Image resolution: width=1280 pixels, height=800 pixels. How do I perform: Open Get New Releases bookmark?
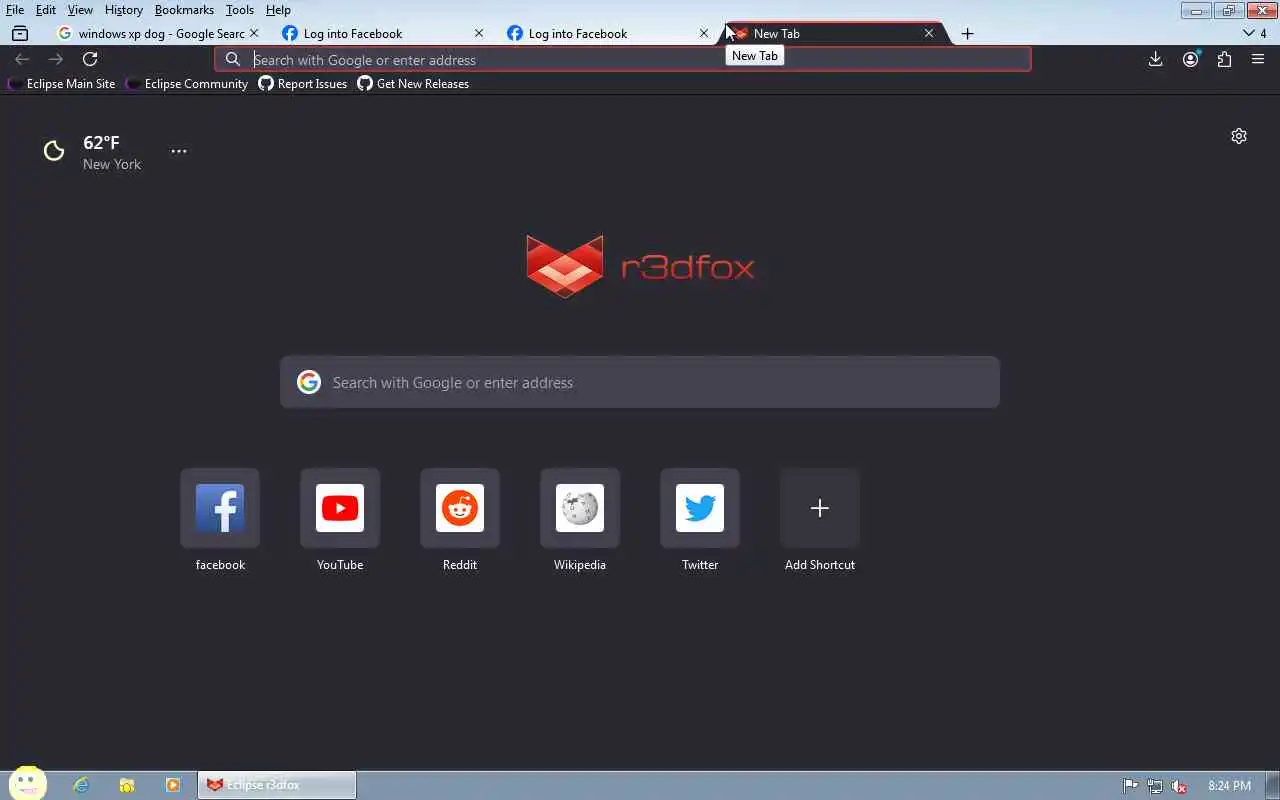(x=414, y=84)
